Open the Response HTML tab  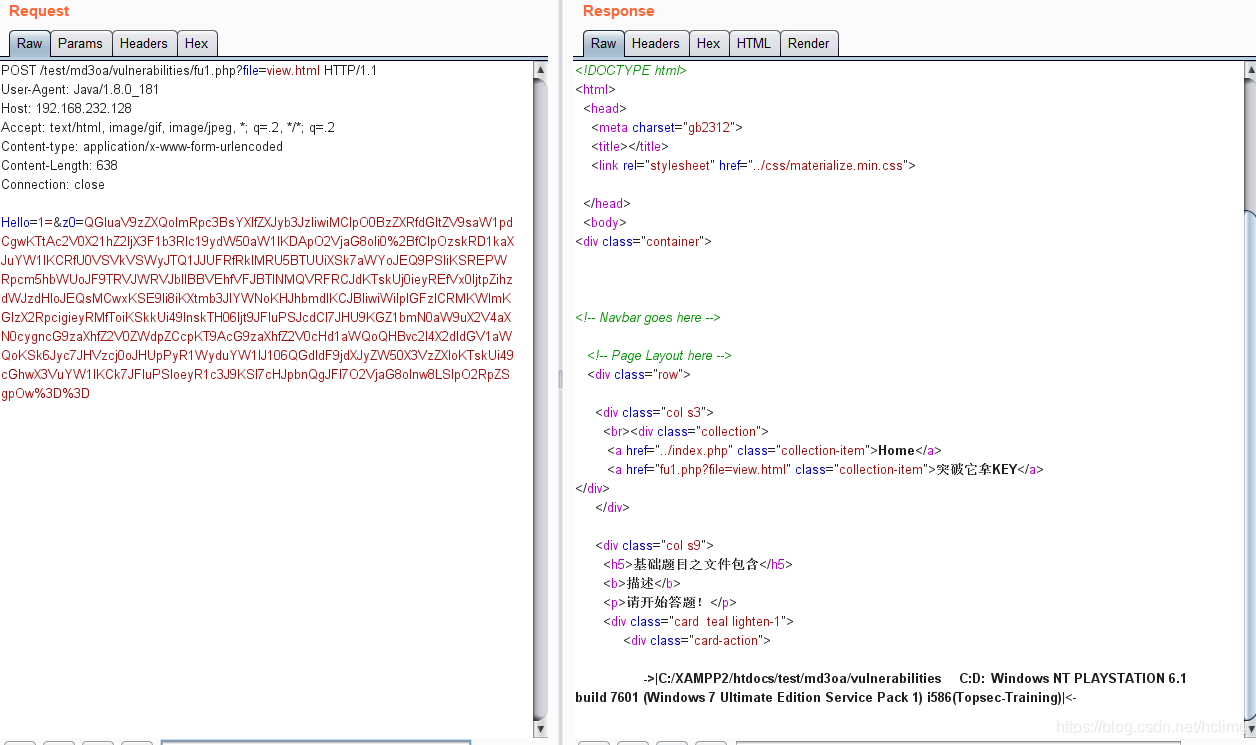point(754,43)
